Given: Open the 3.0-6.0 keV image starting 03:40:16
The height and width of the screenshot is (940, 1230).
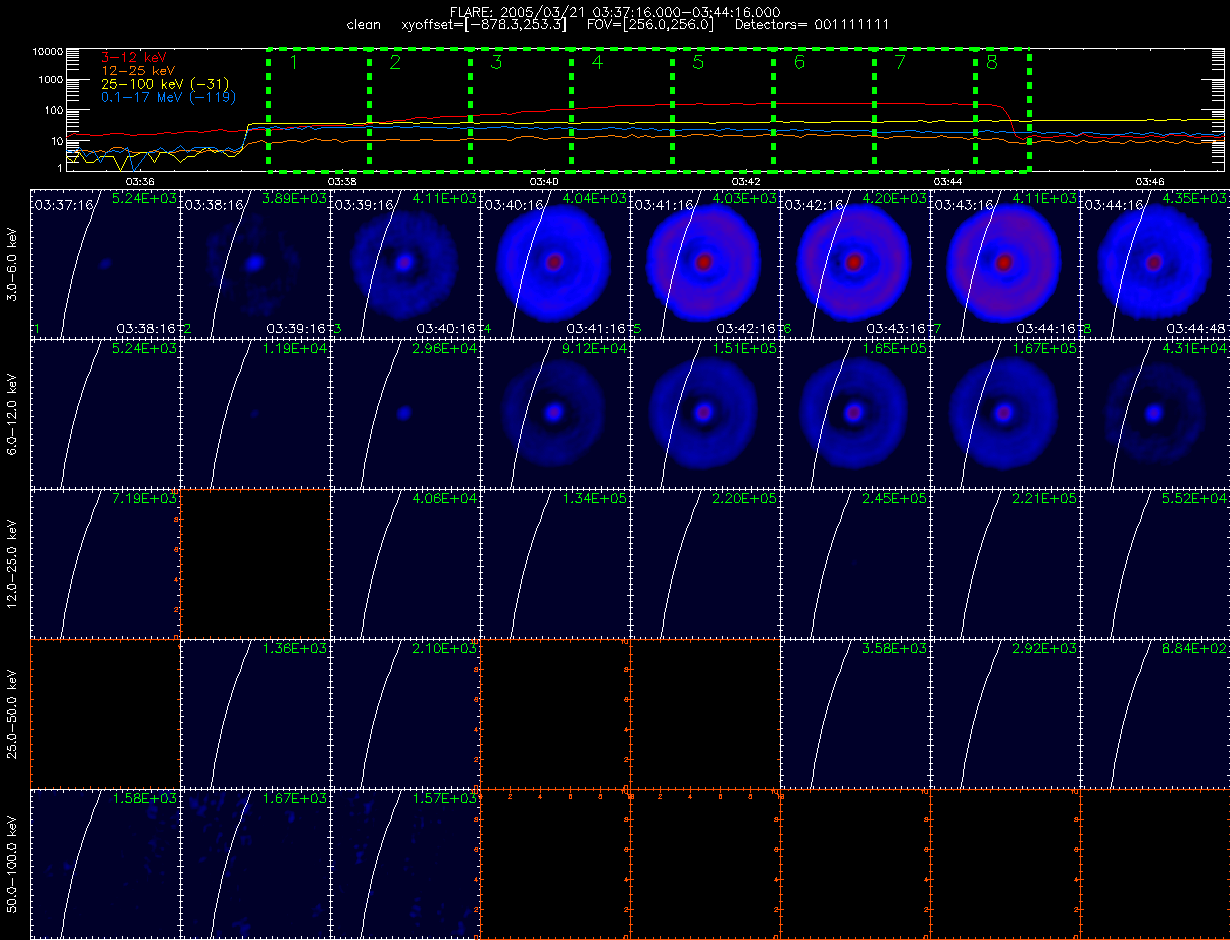Looking at the screenshot, I should tap(555, 263).
